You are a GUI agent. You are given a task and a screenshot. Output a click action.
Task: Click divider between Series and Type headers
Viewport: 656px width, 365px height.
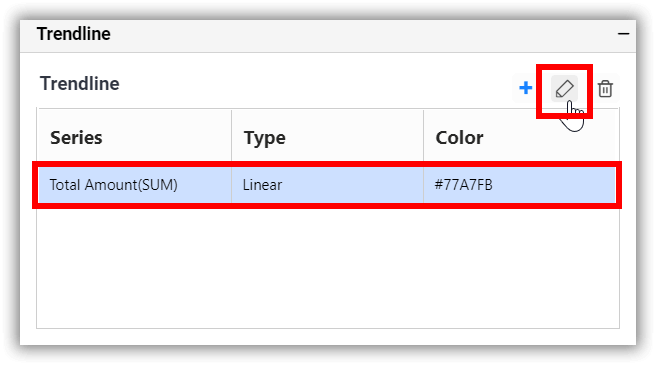231,135
